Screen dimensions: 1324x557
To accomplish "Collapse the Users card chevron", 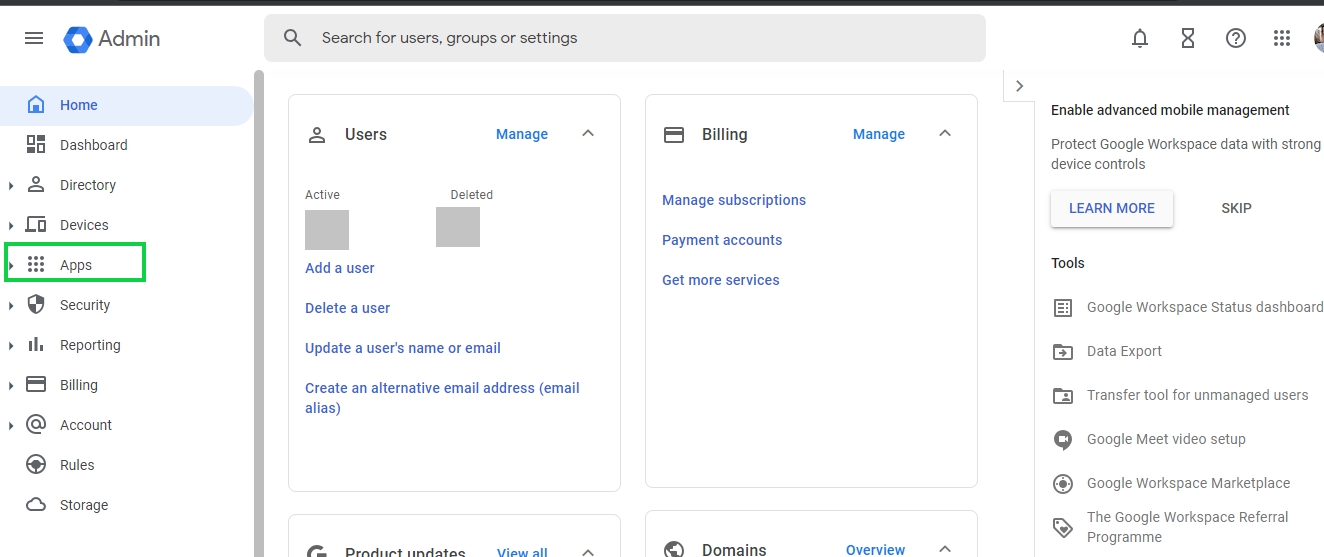I will pyautogui.click(x=588, y=134).
